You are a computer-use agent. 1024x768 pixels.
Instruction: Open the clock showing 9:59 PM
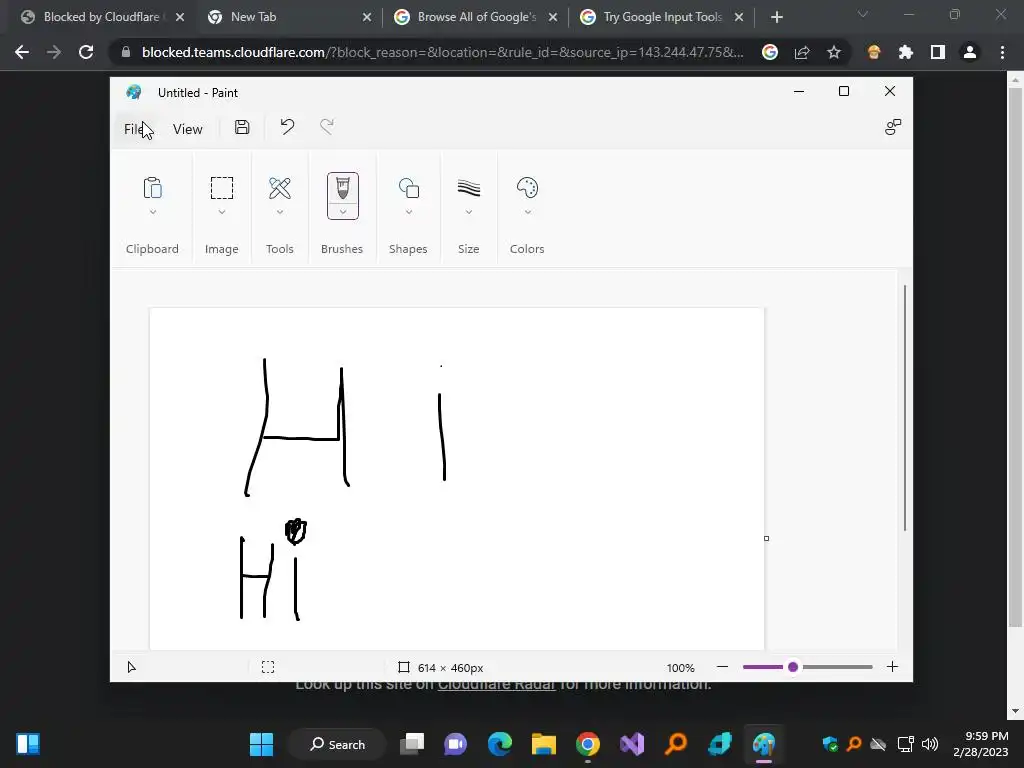coord(980,744)
